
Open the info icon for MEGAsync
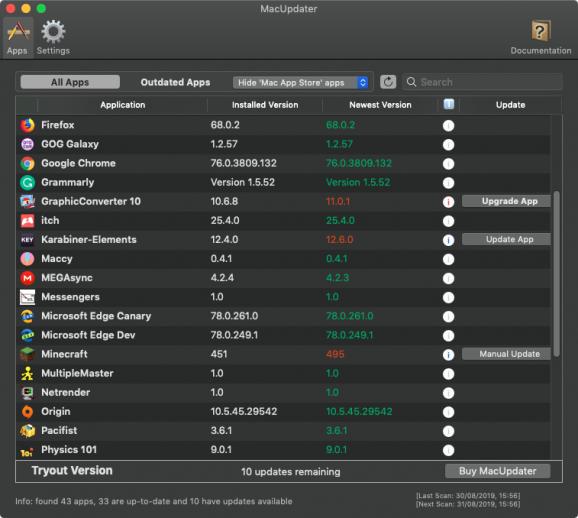pyautogui.click(x=448, y=278)
